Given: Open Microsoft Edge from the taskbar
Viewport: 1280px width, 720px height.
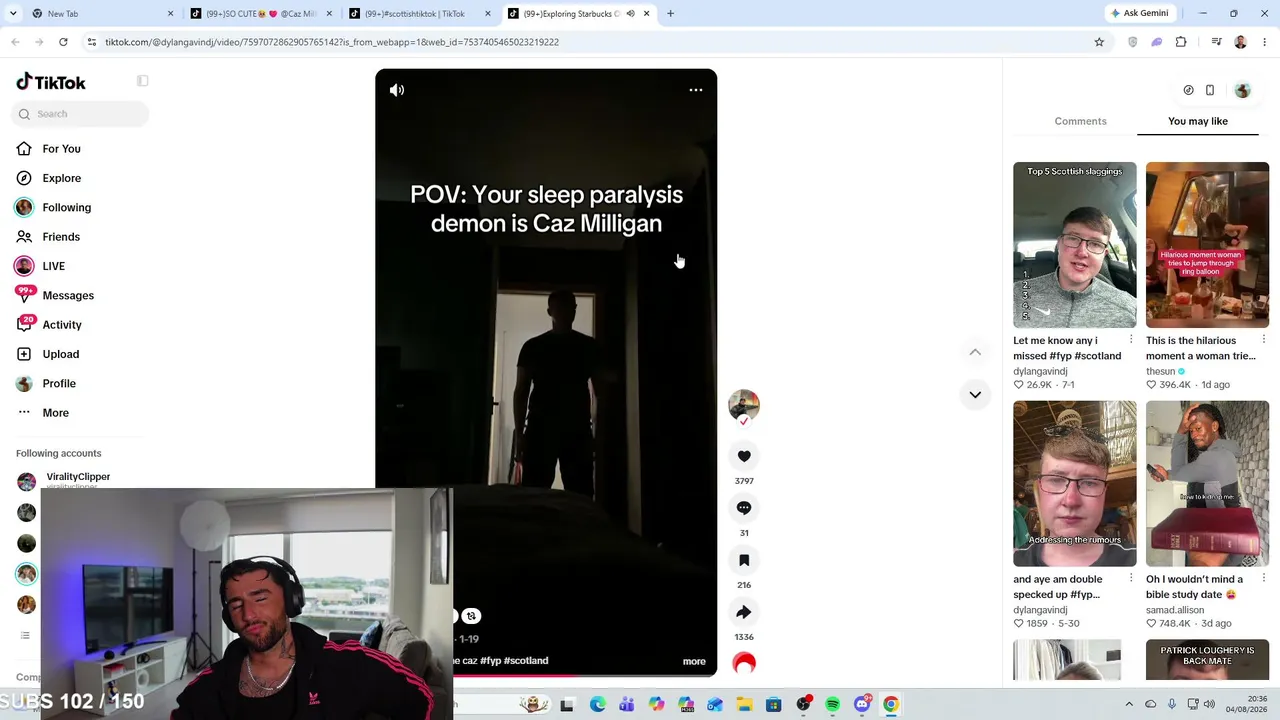Looking at the screenshot, I should pos(597,705).
